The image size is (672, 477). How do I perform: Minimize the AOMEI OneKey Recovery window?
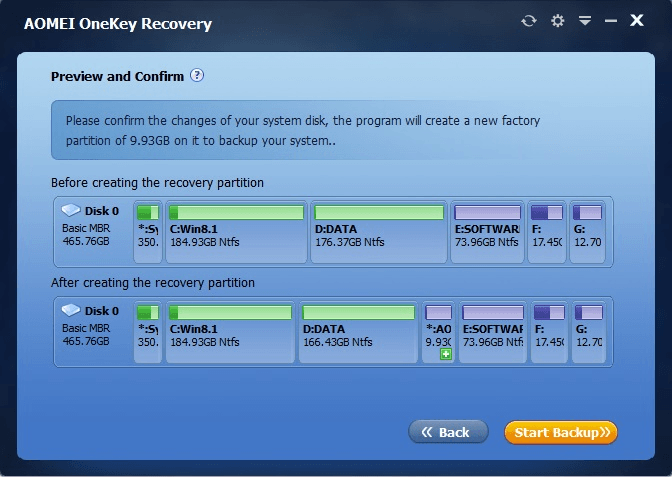pyautogui.click(x=611, y=21)
